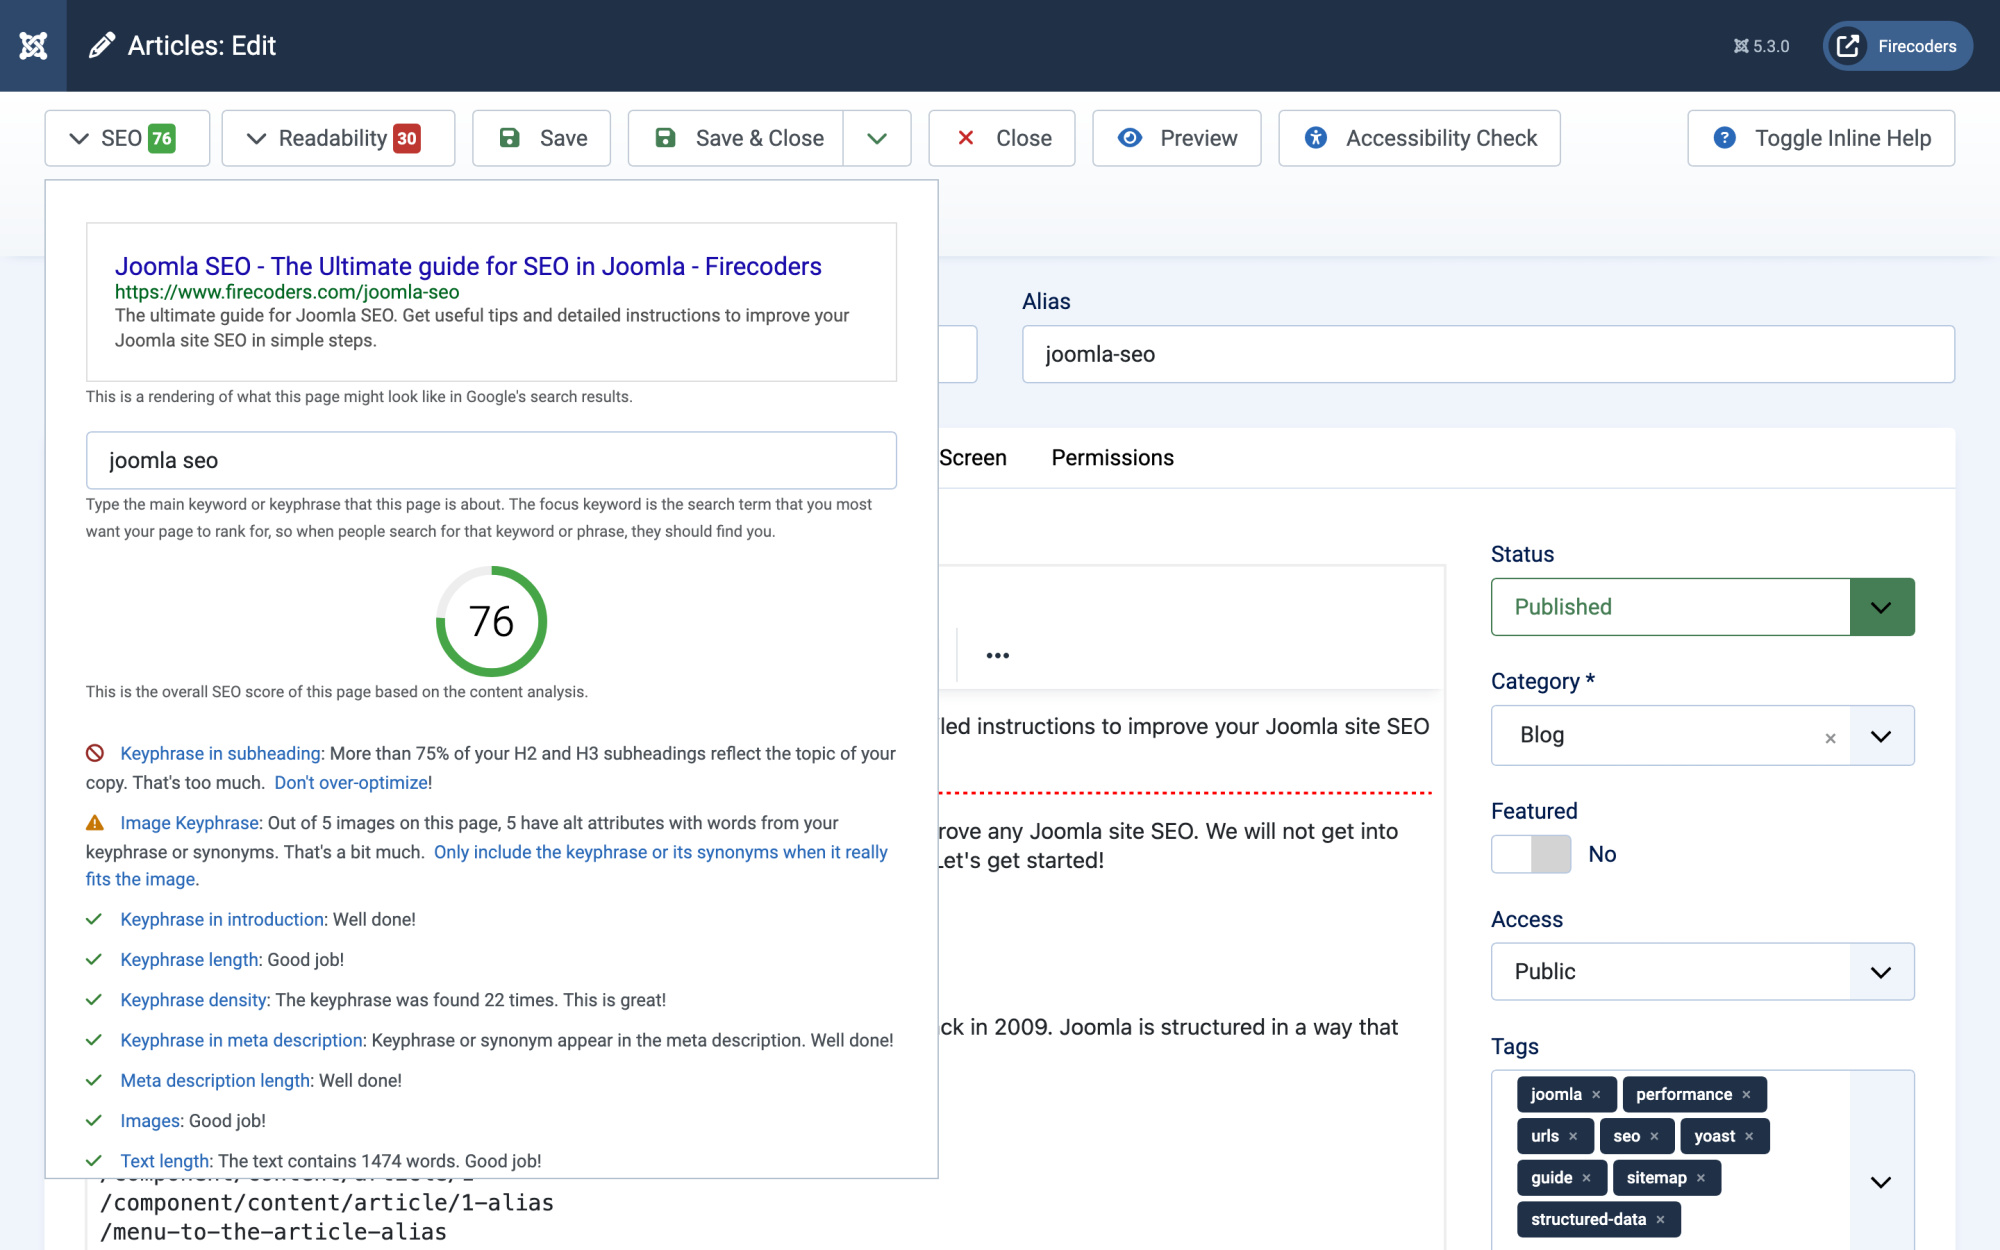
Task: Click the floppy disk icon on Save
Action: click(509, 138)
